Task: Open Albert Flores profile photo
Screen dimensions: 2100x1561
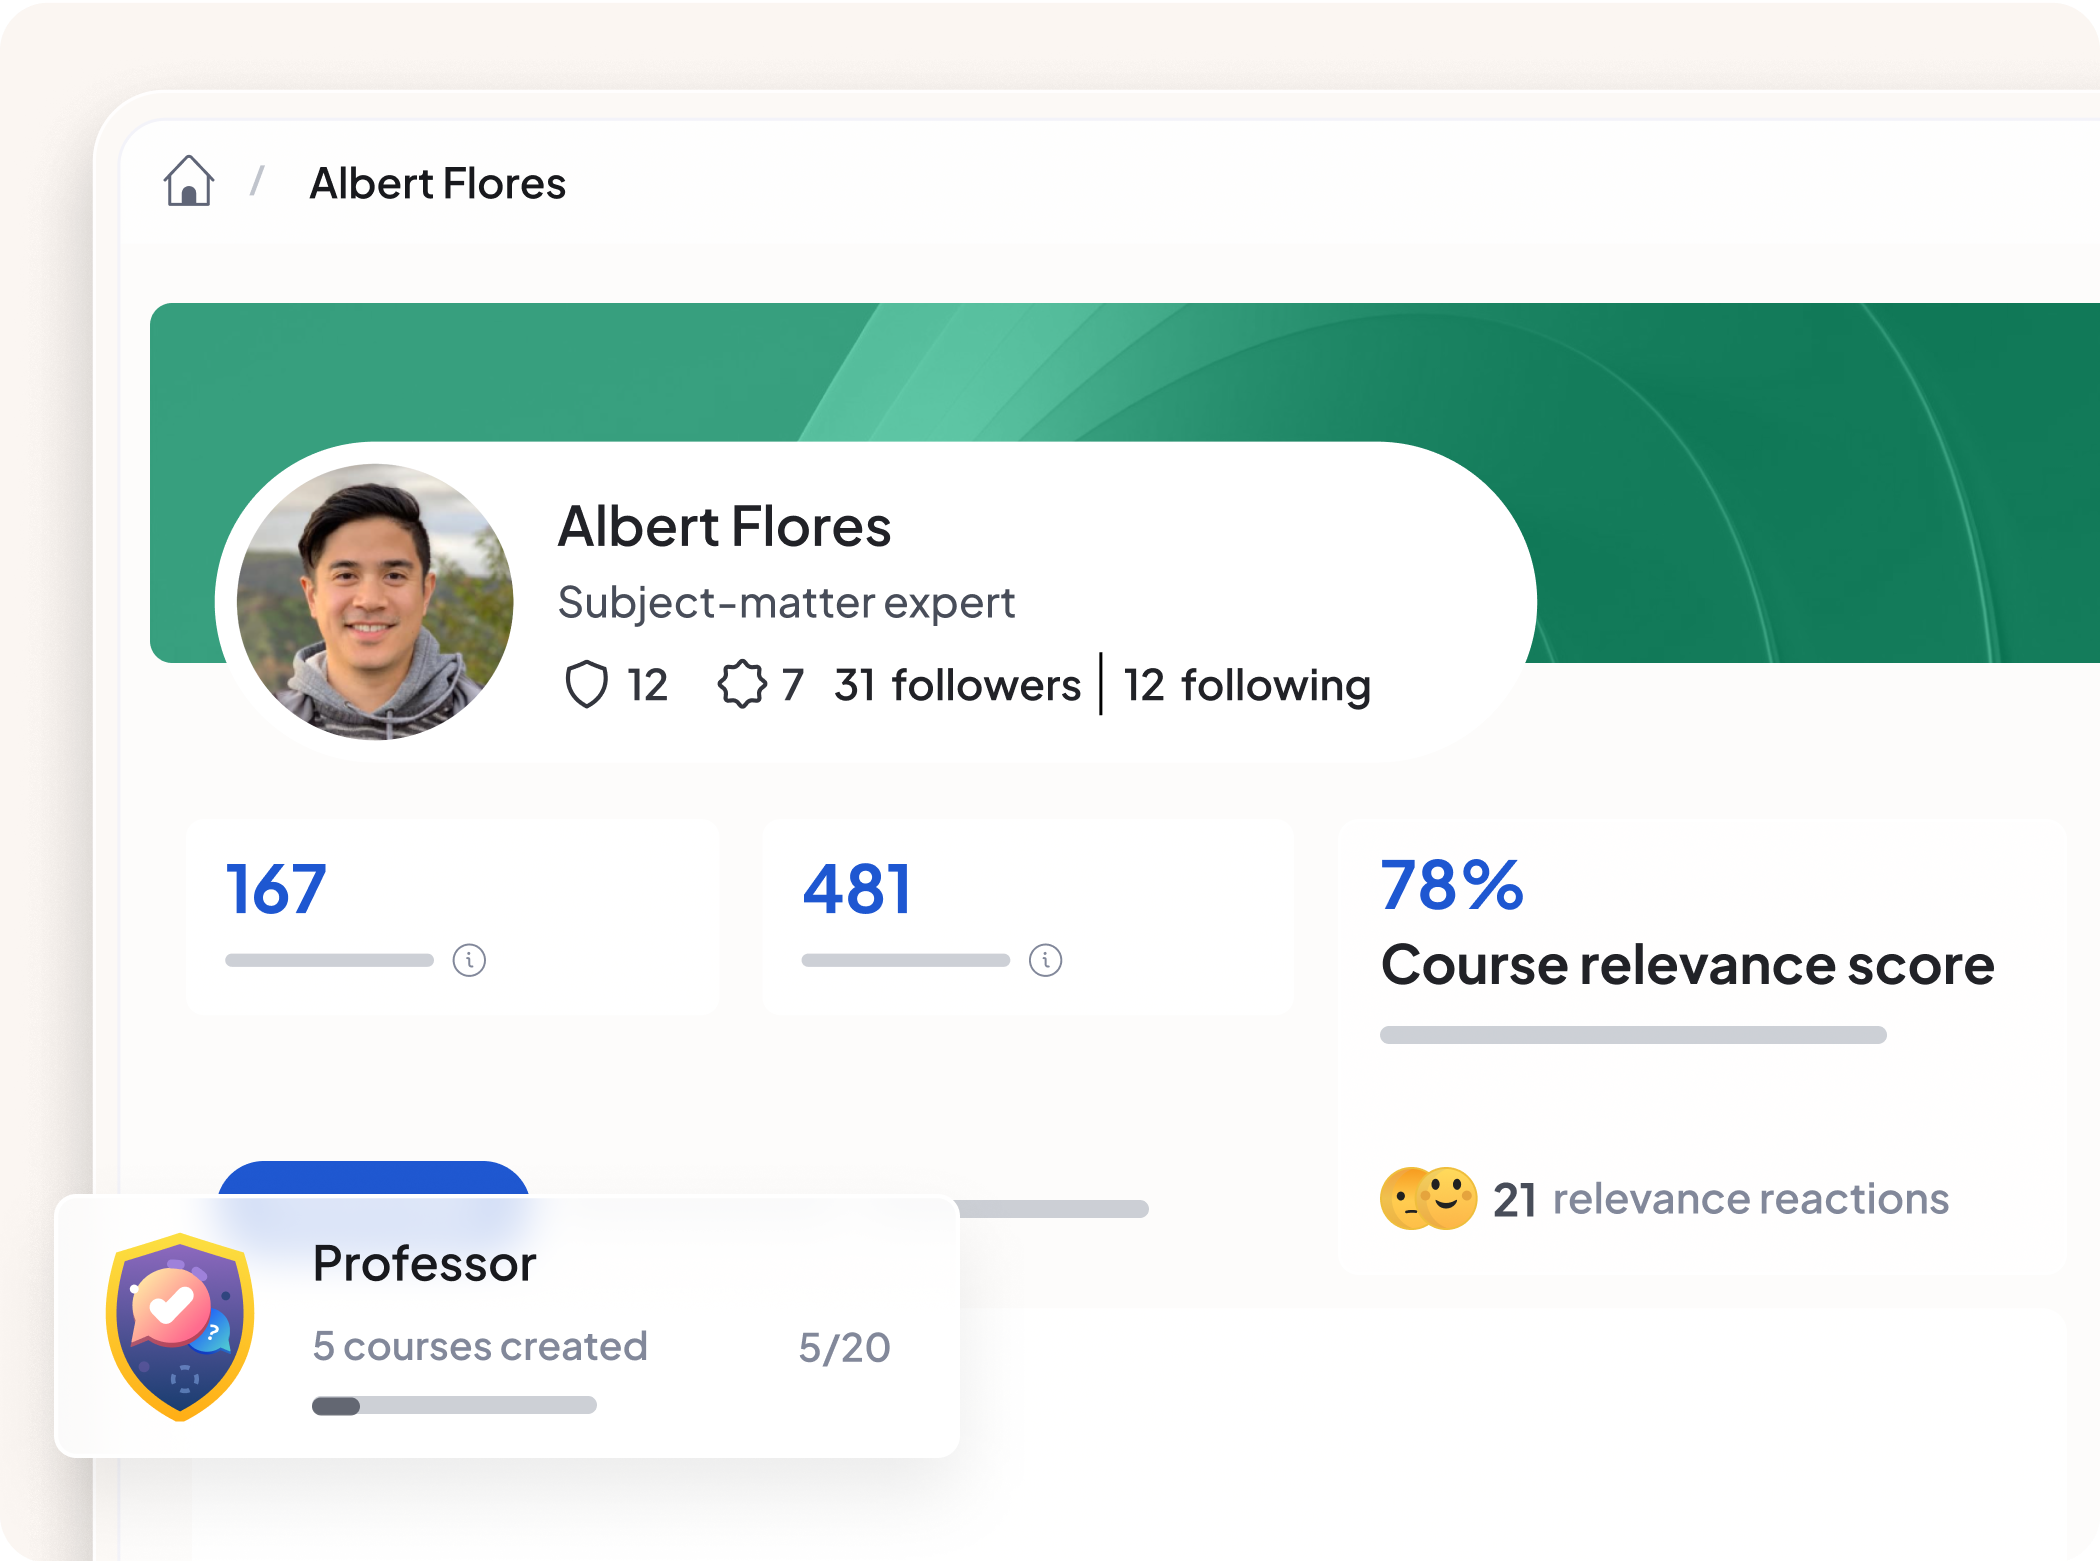Action: coord(375,602)
